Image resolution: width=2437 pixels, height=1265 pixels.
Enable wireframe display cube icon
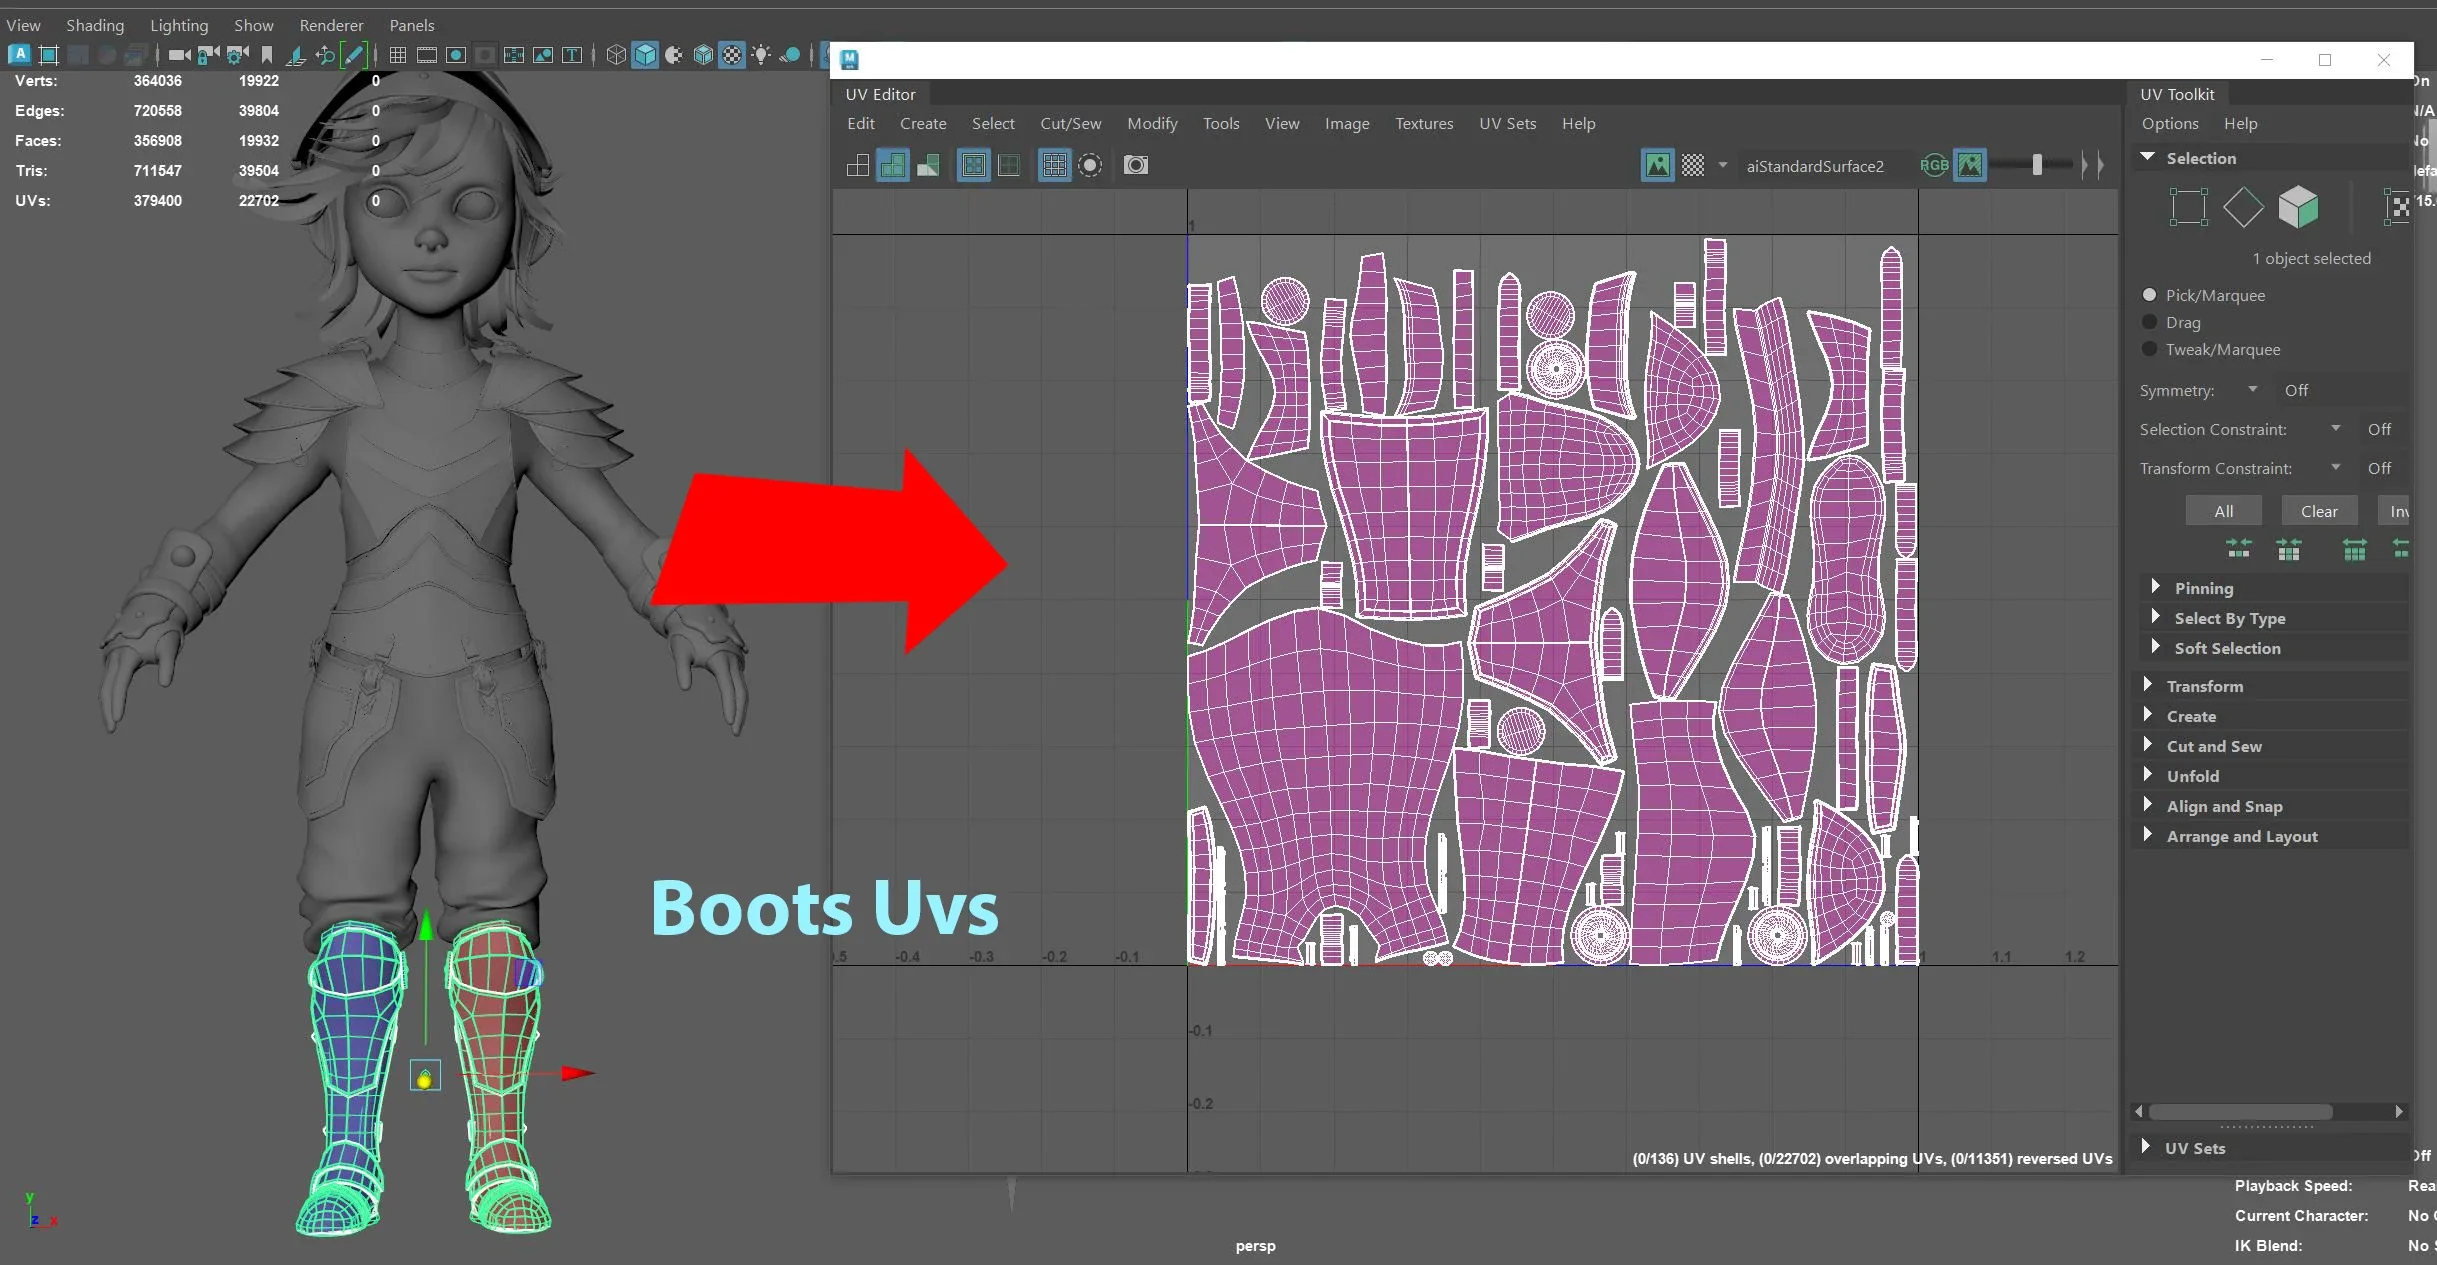click(616, 55)
